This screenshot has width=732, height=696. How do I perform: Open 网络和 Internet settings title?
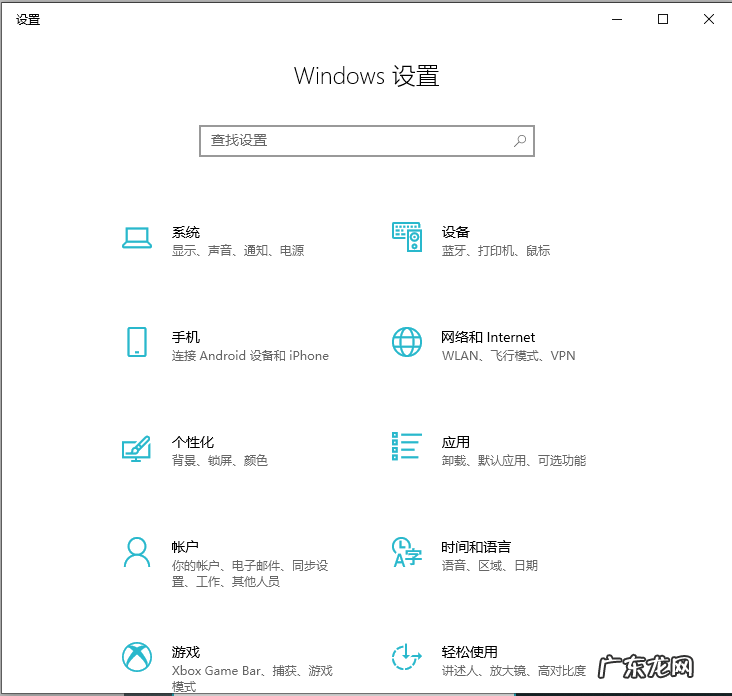pos(488,337)
